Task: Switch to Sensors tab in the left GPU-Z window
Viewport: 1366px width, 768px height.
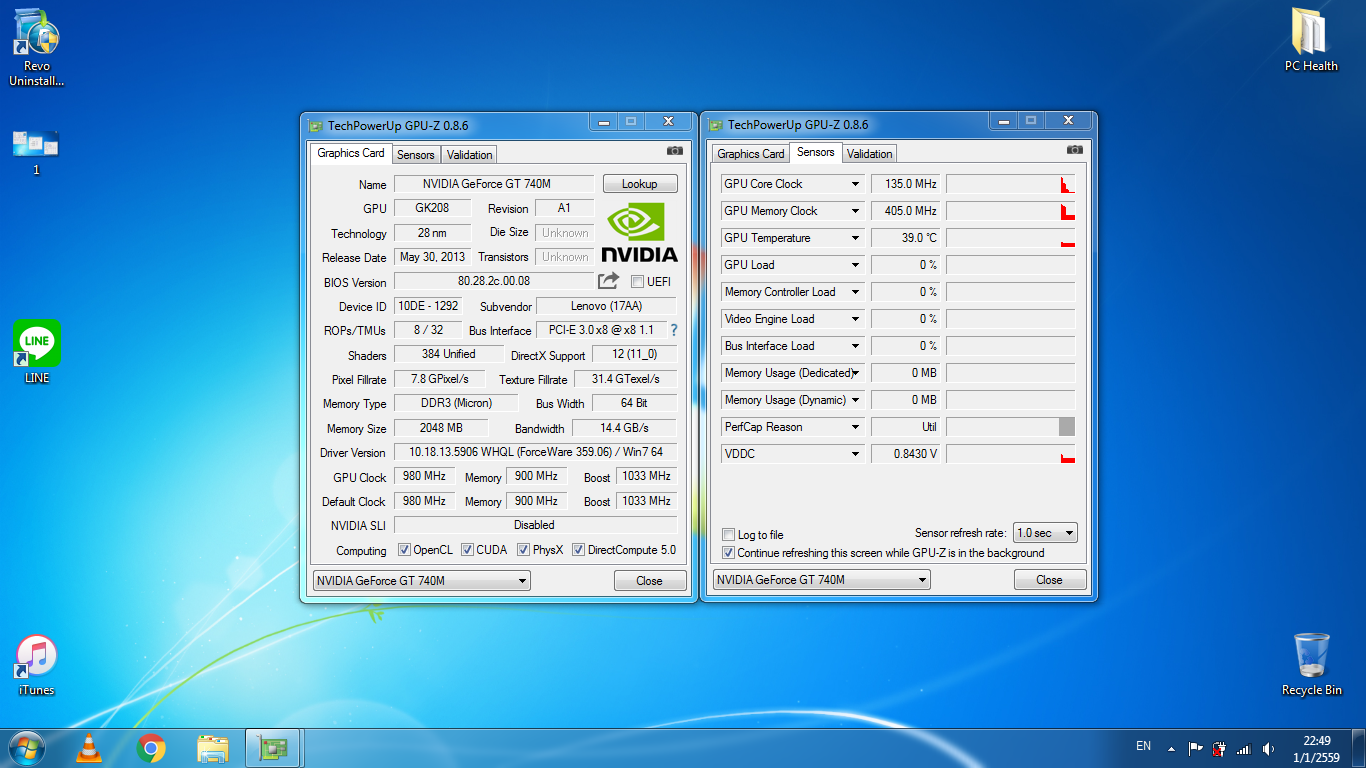Action: [x=415, y=155]
